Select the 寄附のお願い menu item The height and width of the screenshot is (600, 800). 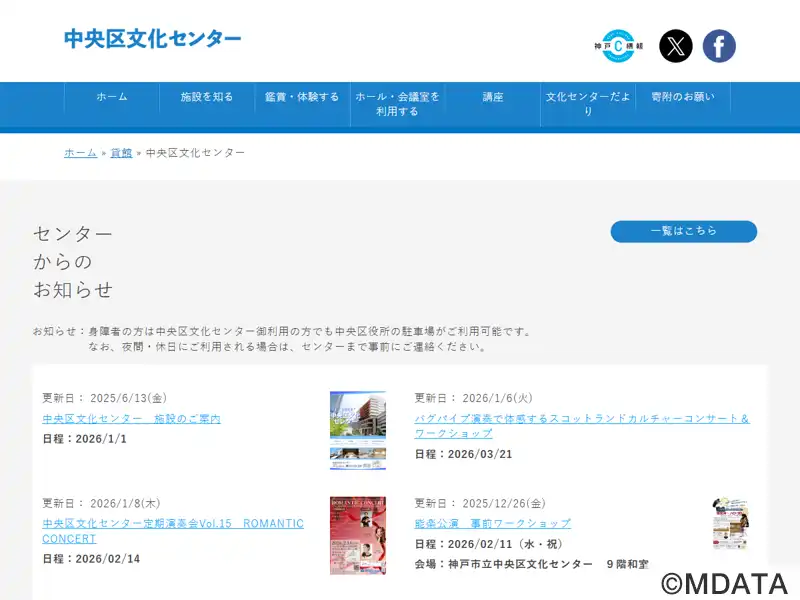tap(683, 97)
